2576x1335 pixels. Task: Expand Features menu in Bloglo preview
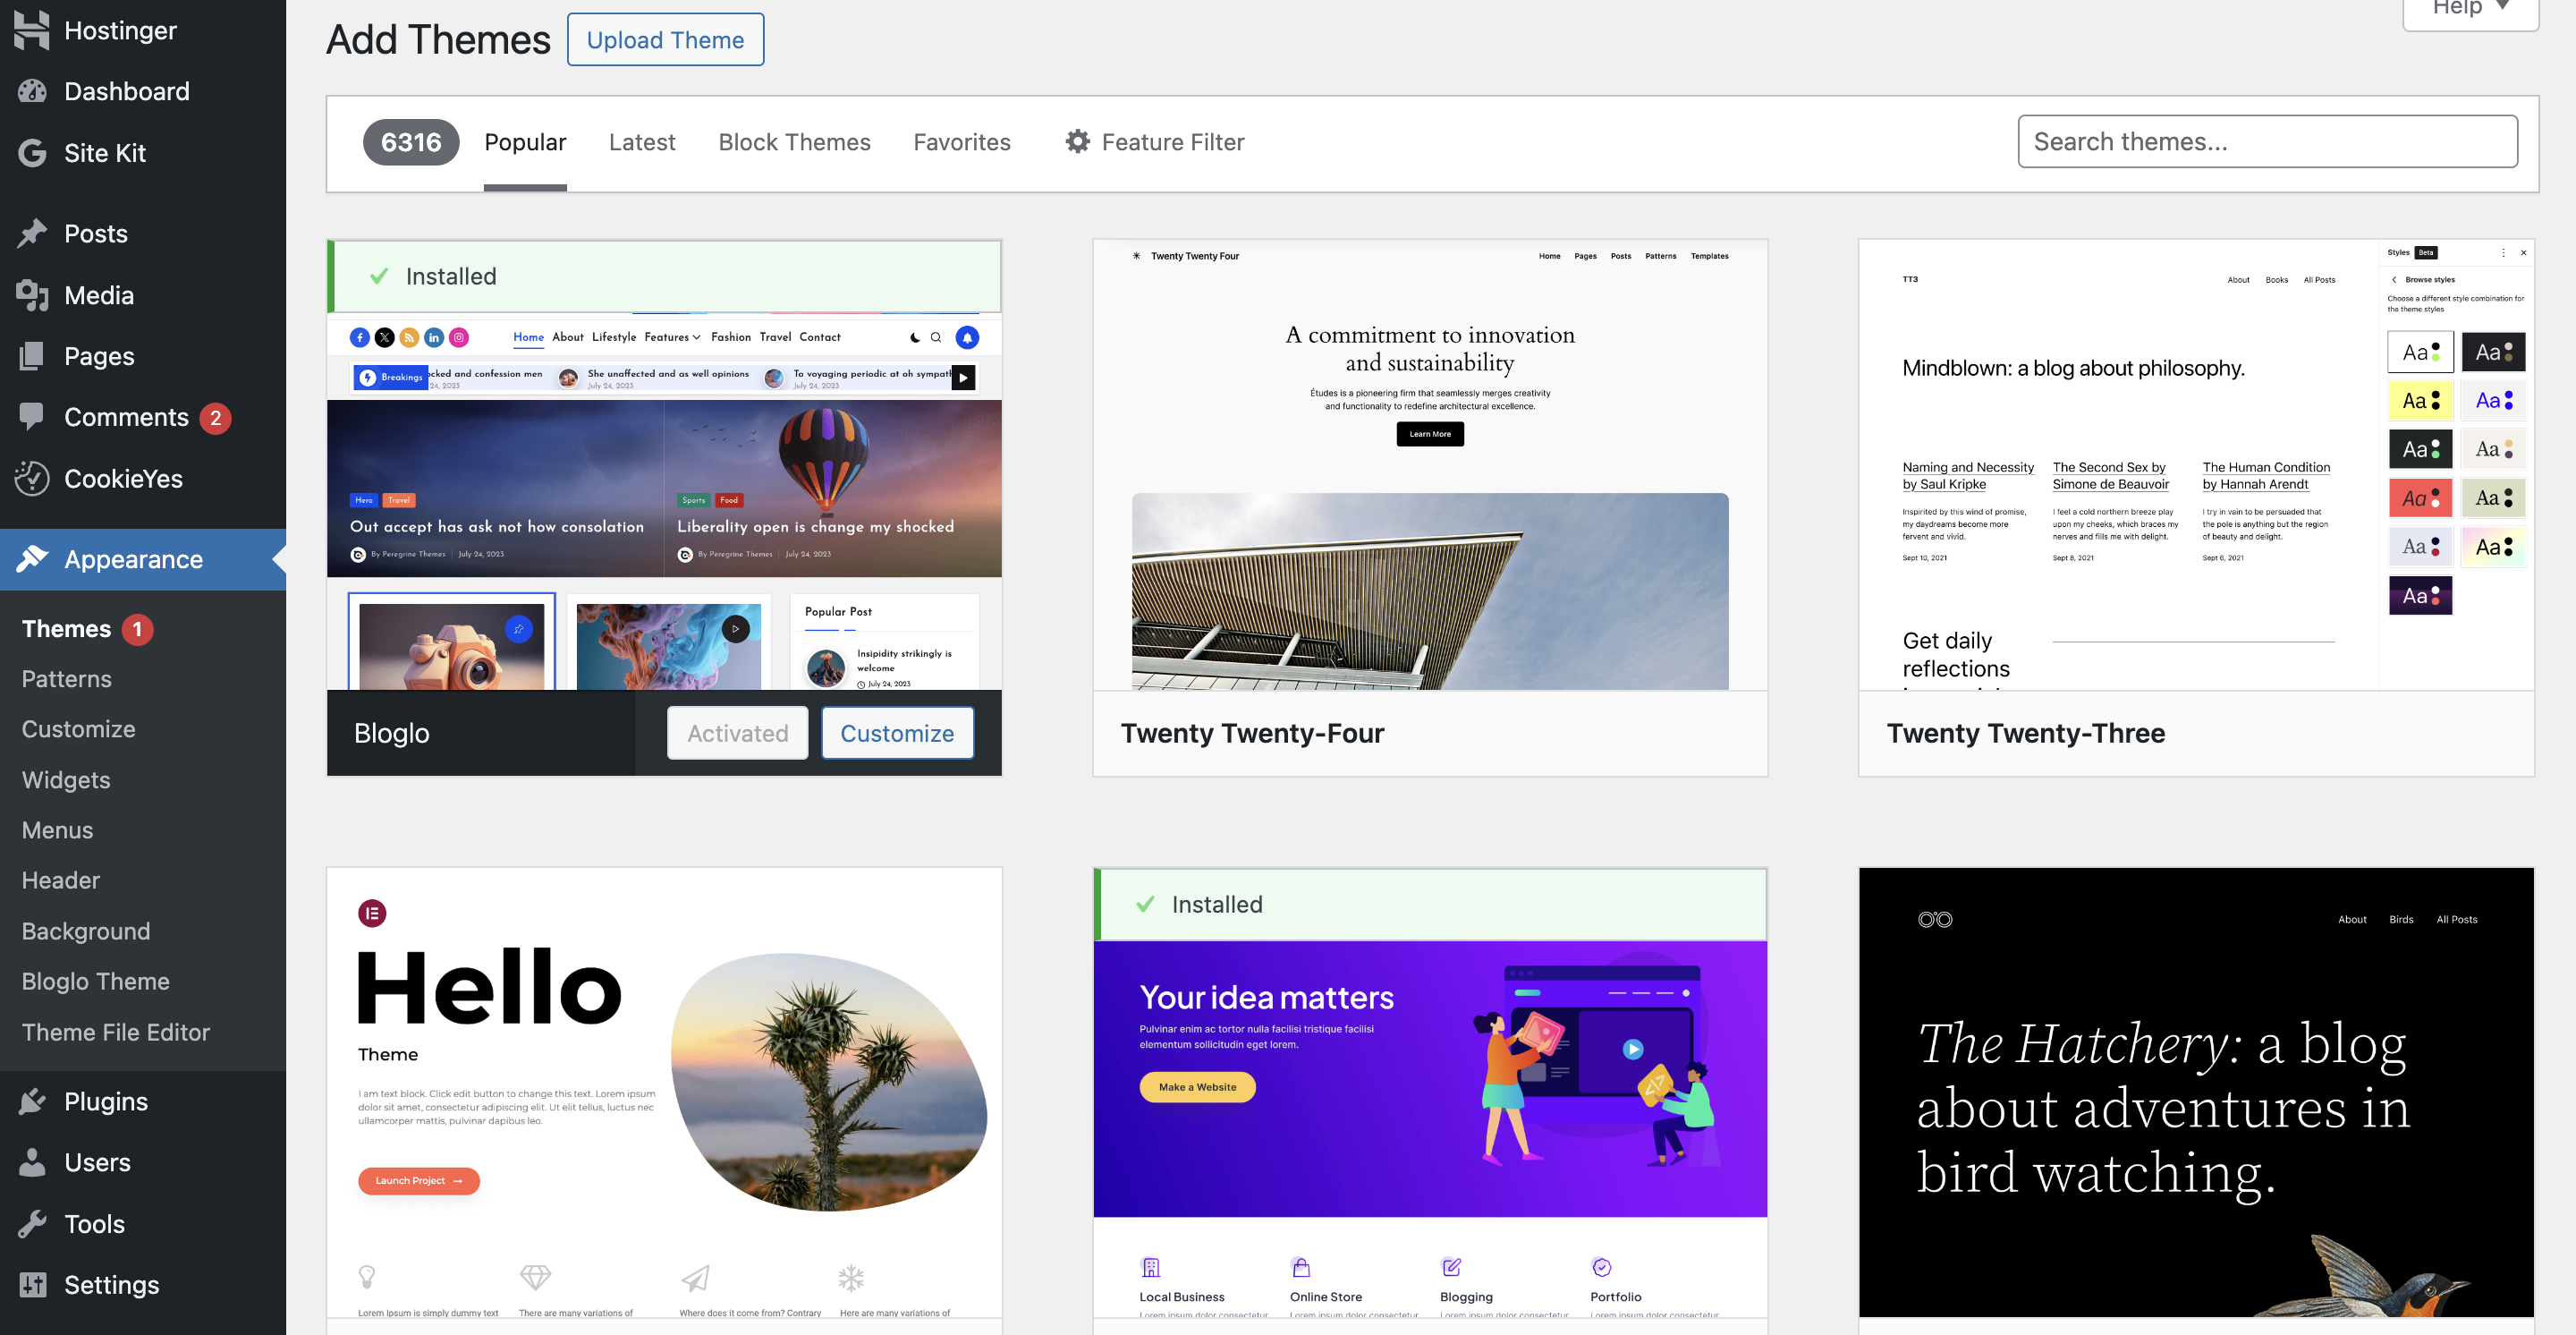coord(672,338)
